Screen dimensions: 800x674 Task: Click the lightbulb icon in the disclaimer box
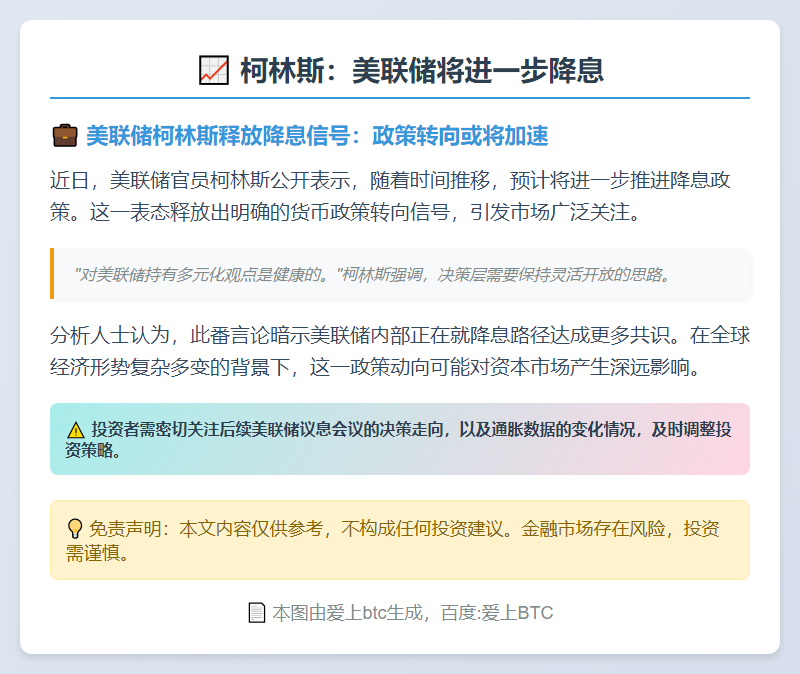point(74,527)
